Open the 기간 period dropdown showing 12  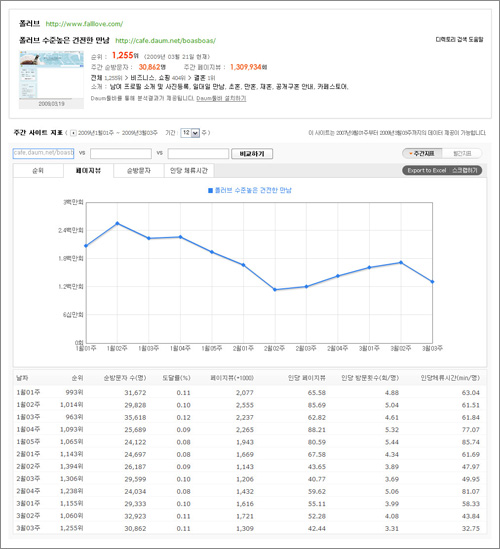[x=190, y=133]
